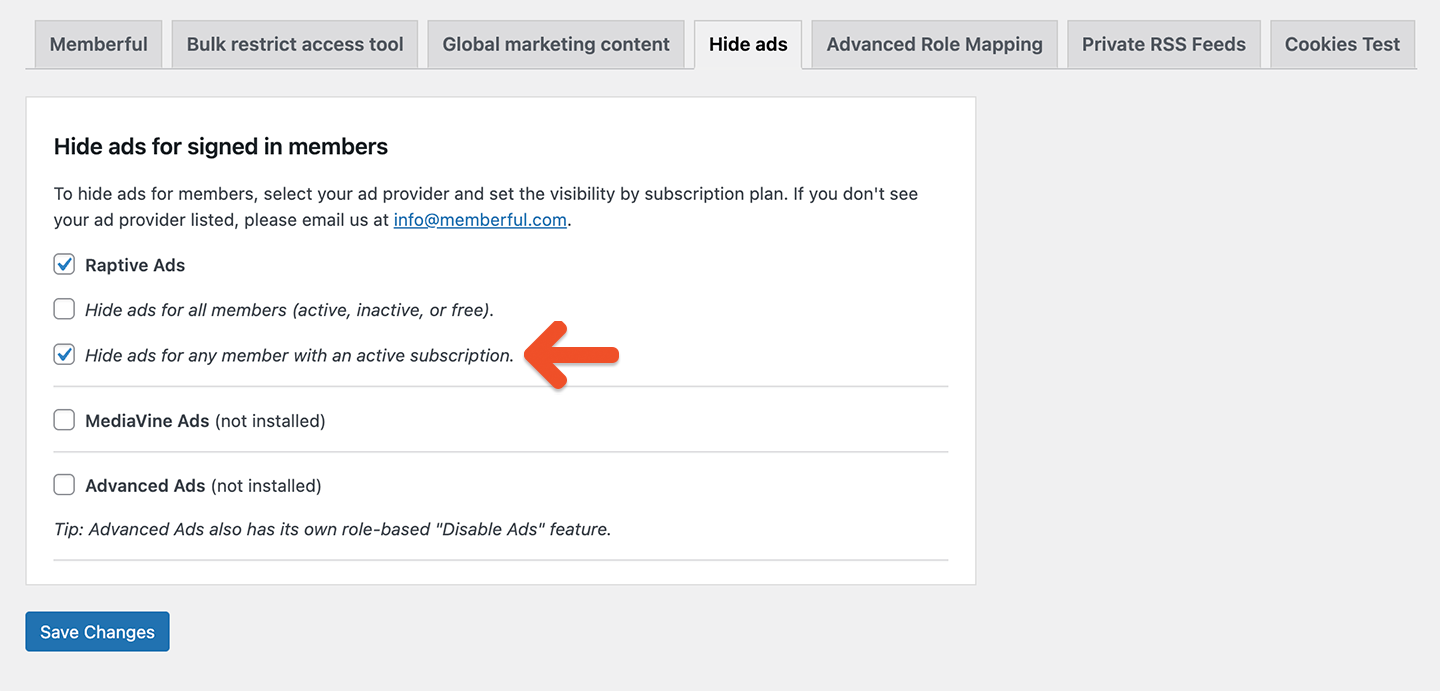Check the Advanced Ads option
The width and height of the screenshot is (1440, 691).
pyautogui.click(x=64, y=484)
